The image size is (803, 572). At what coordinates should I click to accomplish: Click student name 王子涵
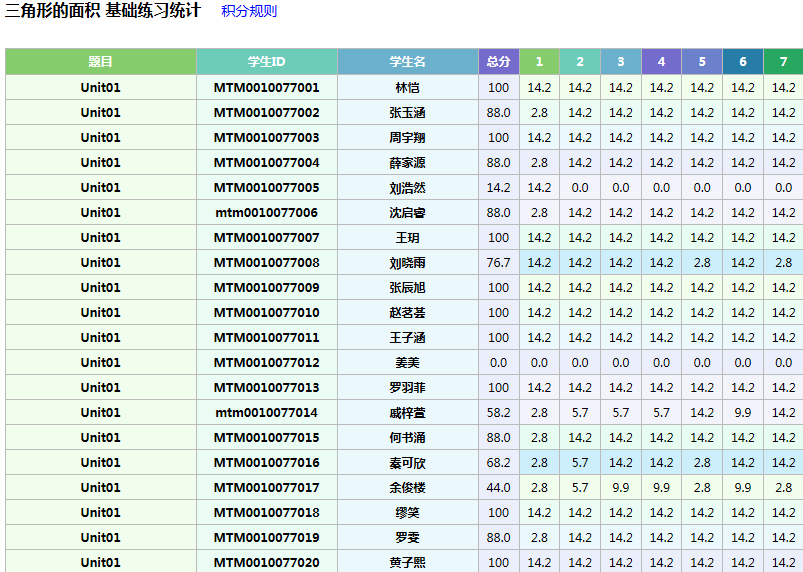click(x=408, y=338)
